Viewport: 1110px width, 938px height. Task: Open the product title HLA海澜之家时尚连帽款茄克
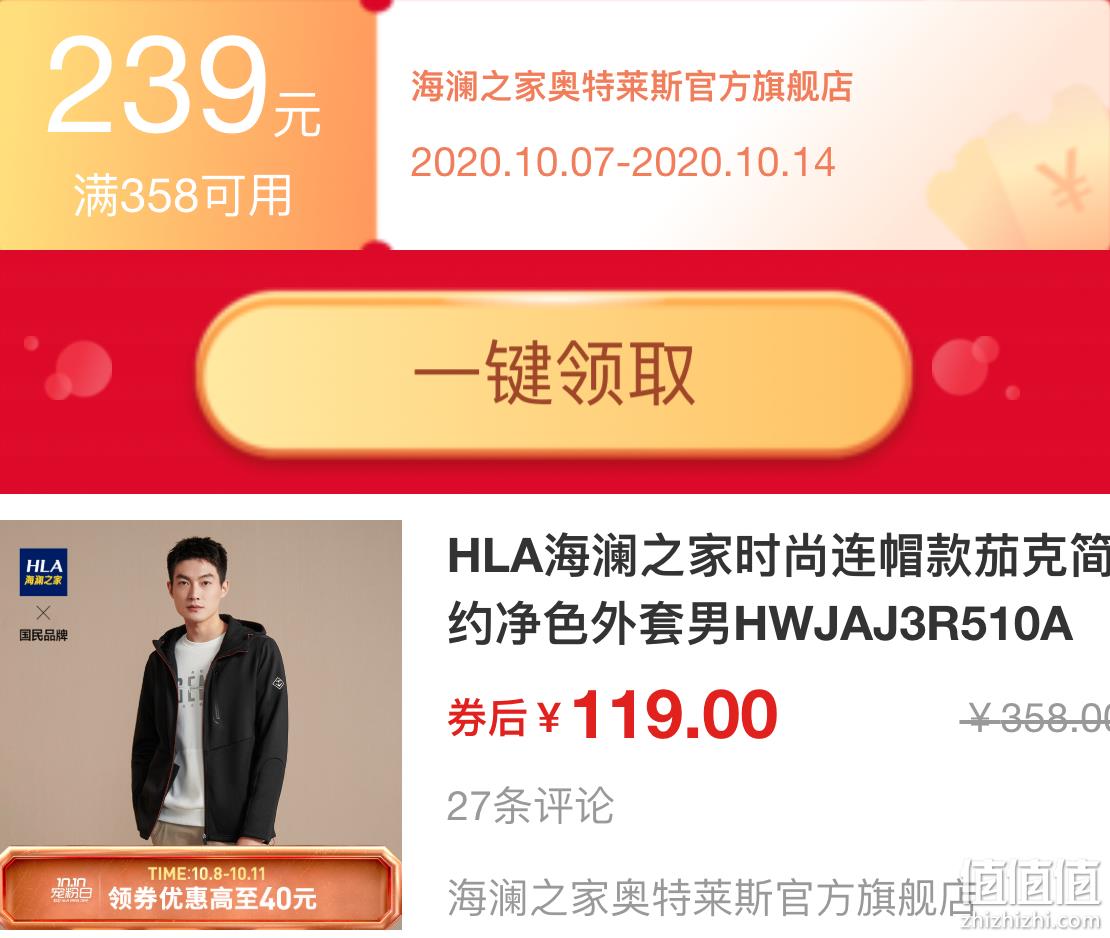(x=778, y=556)
